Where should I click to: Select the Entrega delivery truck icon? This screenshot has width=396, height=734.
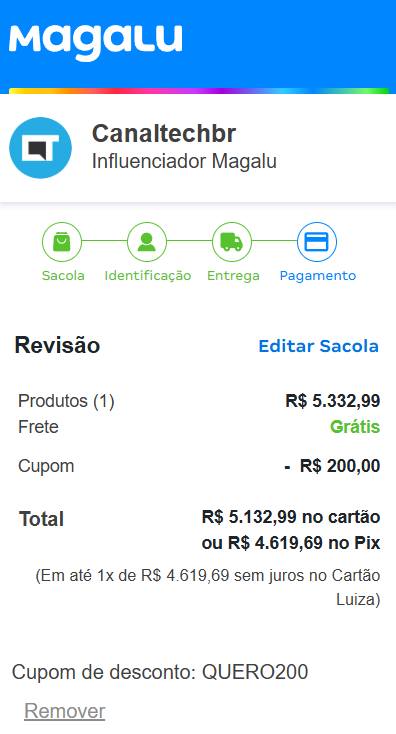[232, 242]
